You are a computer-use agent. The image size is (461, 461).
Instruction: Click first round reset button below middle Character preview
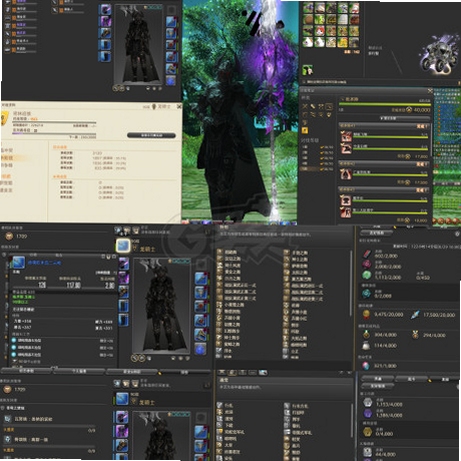click(134, 358)
